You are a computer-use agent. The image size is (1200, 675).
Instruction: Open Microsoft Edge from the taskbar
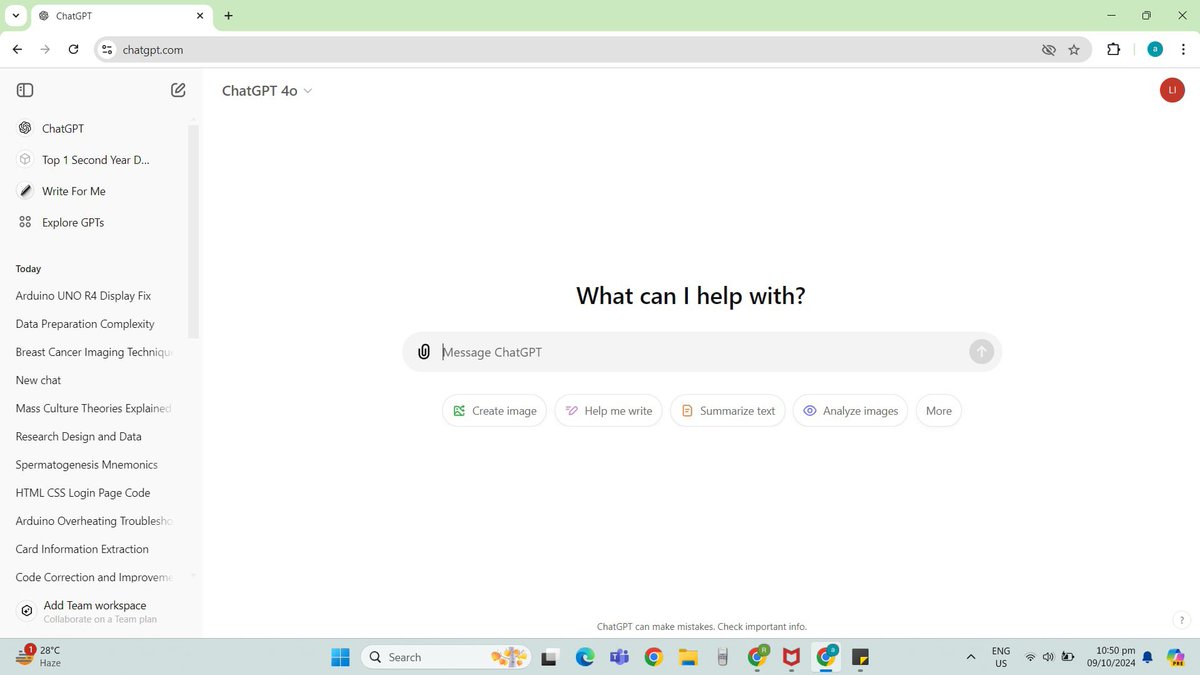(584, 657)
